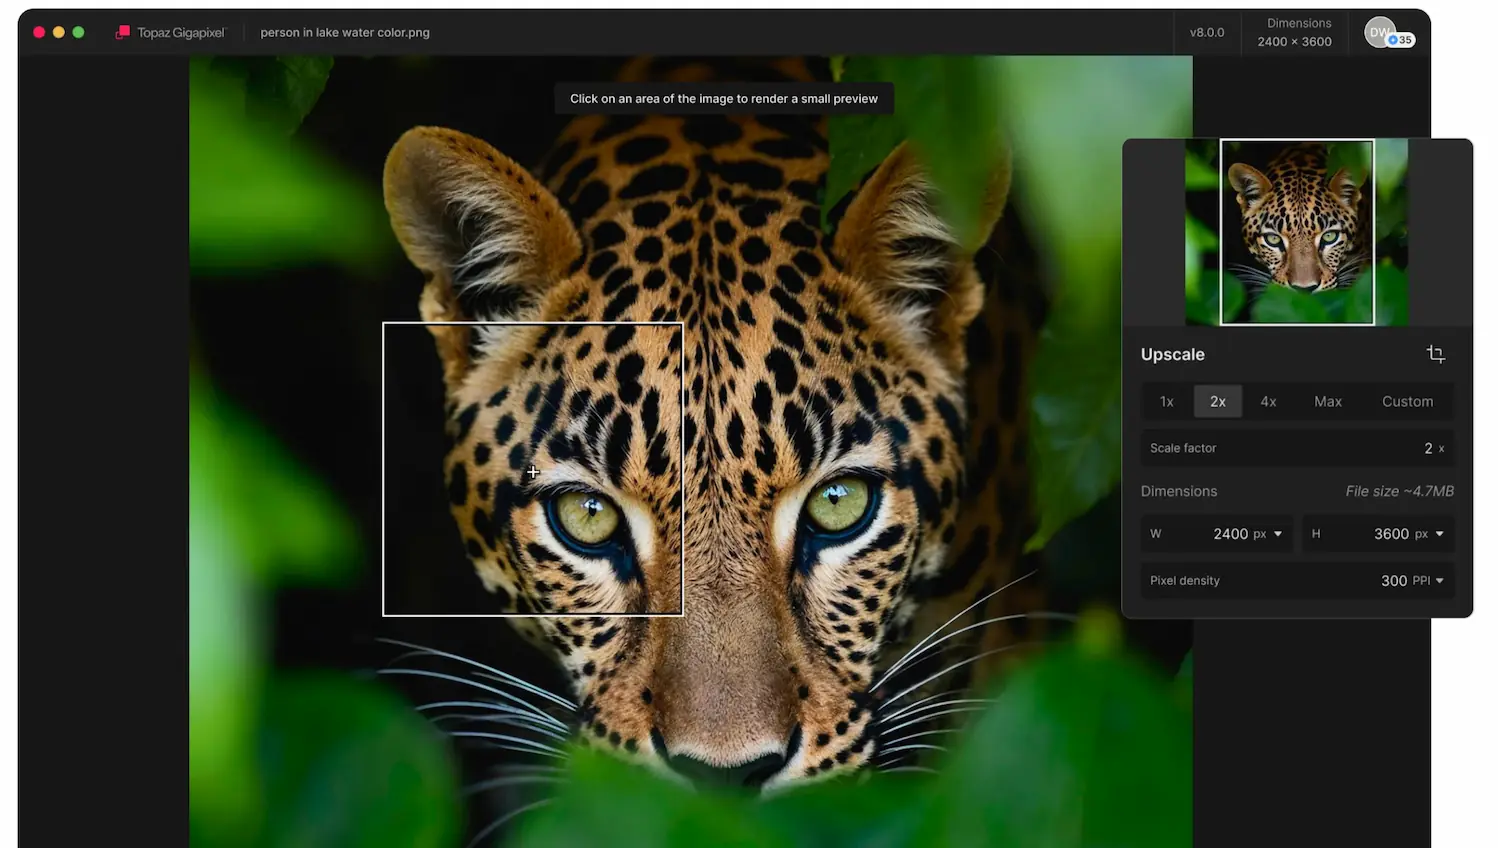The height and width of the screenshot is (848, 1498).
Task: Click the pixel density value 300
Action: (x=1393, y=581)
